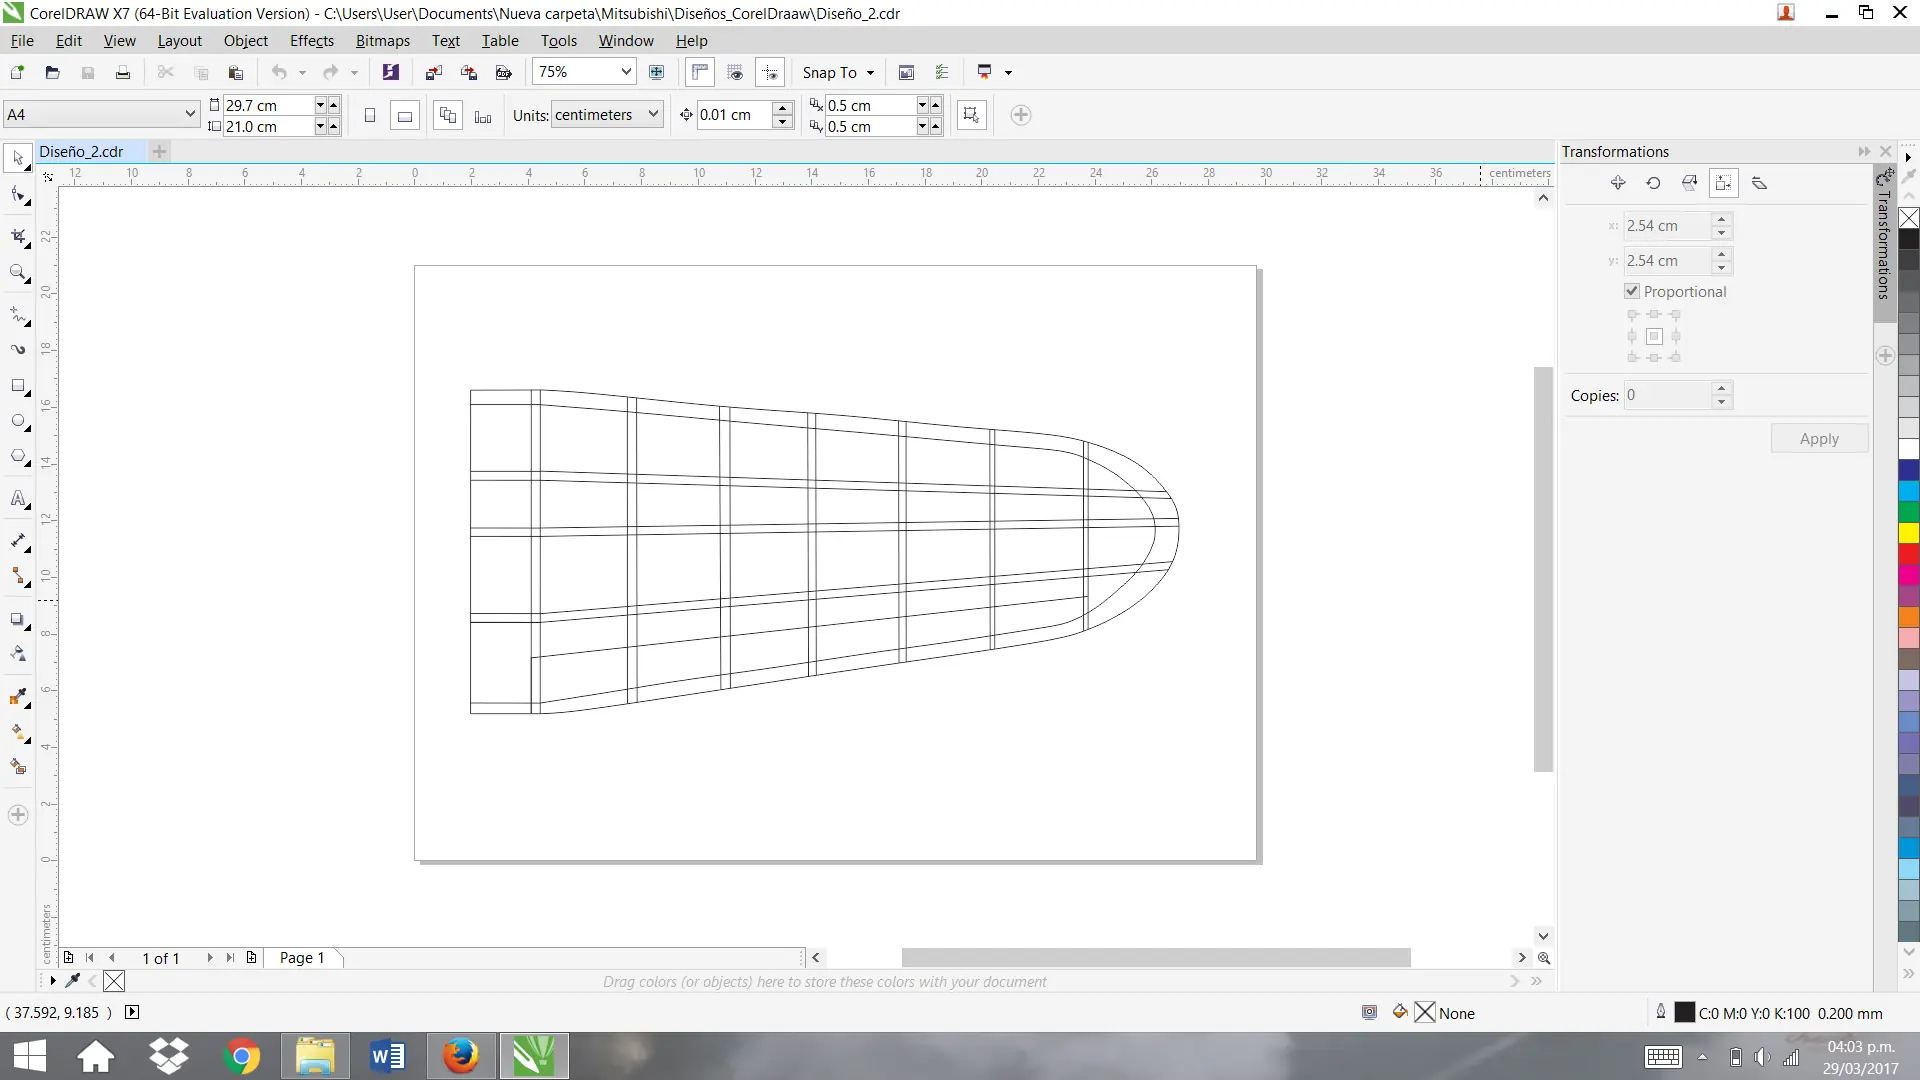
Task: Open Scale and Mirror transformation settings
Action: 1689,183
